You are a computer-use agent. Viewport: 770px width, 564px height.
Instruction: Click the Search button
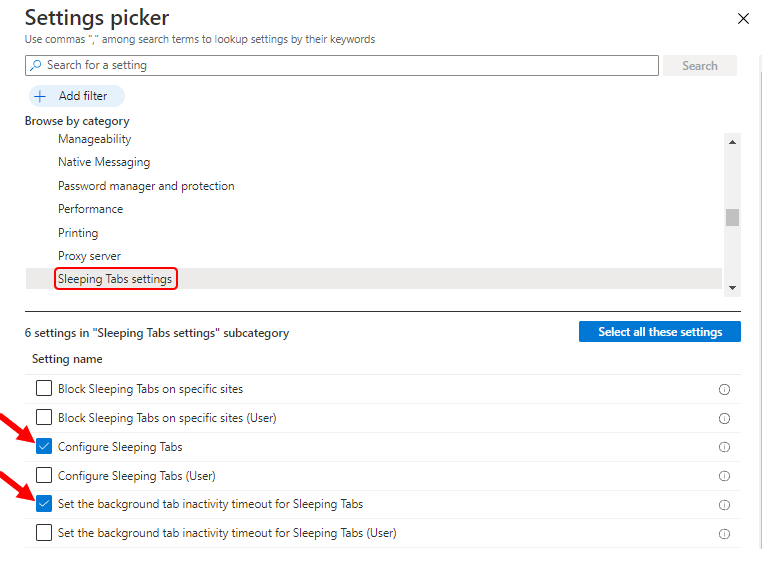coord(699,65)
